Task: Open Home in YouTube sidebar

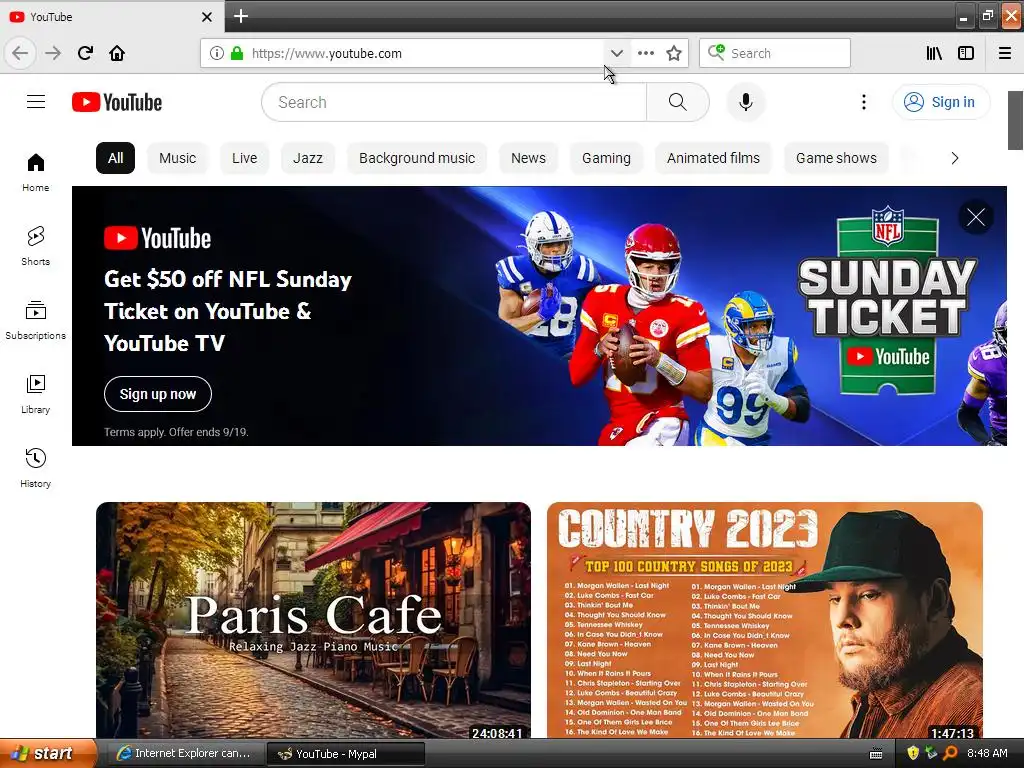Action: [35, 172]
